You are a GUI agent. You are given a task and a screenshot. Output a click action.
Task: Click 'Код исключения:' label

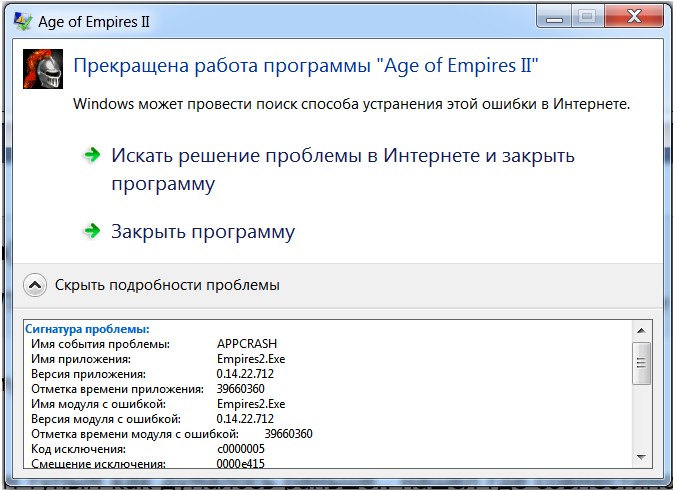coord(79,449)
